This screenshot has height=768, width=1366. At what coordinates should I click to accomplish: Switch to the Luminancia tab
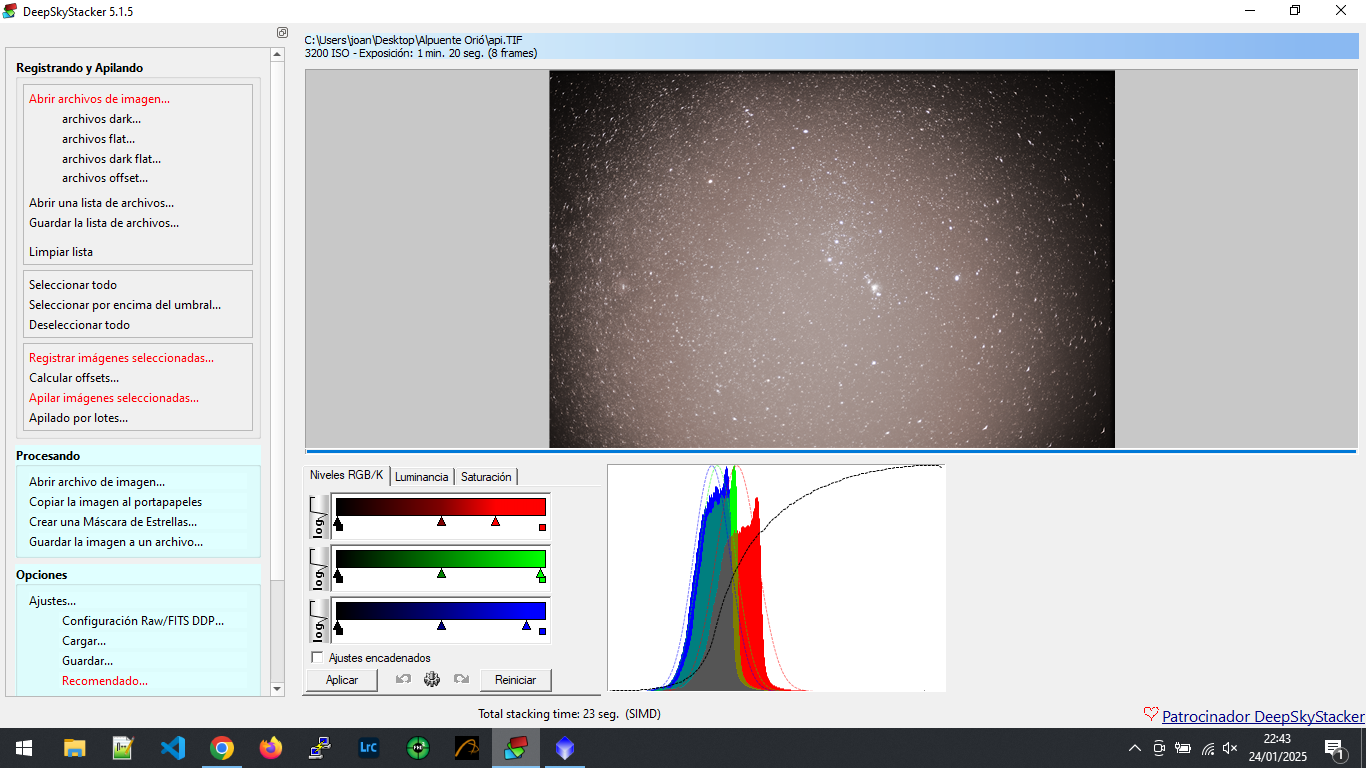click(421, 477)
